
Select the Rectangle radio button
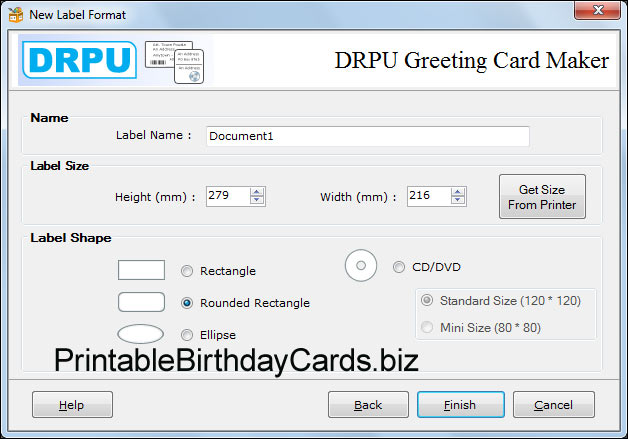(x=187, y=271)
